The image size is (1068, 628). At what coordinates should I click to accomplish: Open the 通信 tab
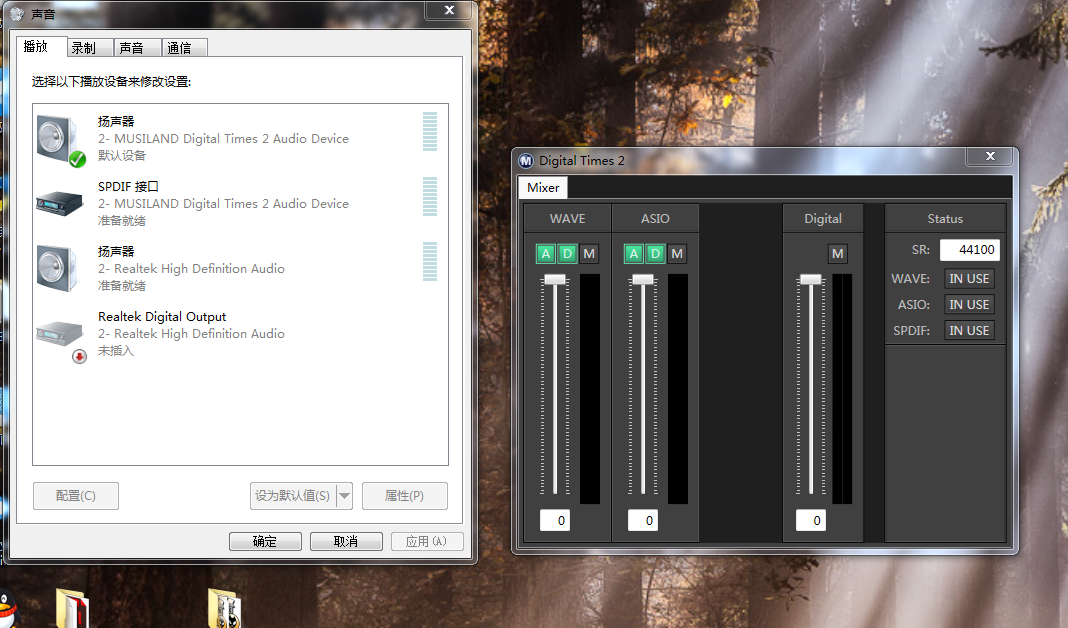(180, 48)
